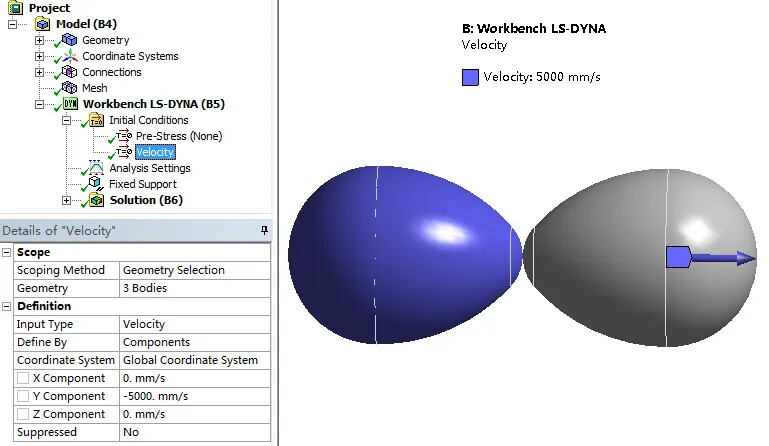Image resolution: width=769 pixels, height=446 pixels.
Task: Open the Define By Components field
Action: point(194,343)
